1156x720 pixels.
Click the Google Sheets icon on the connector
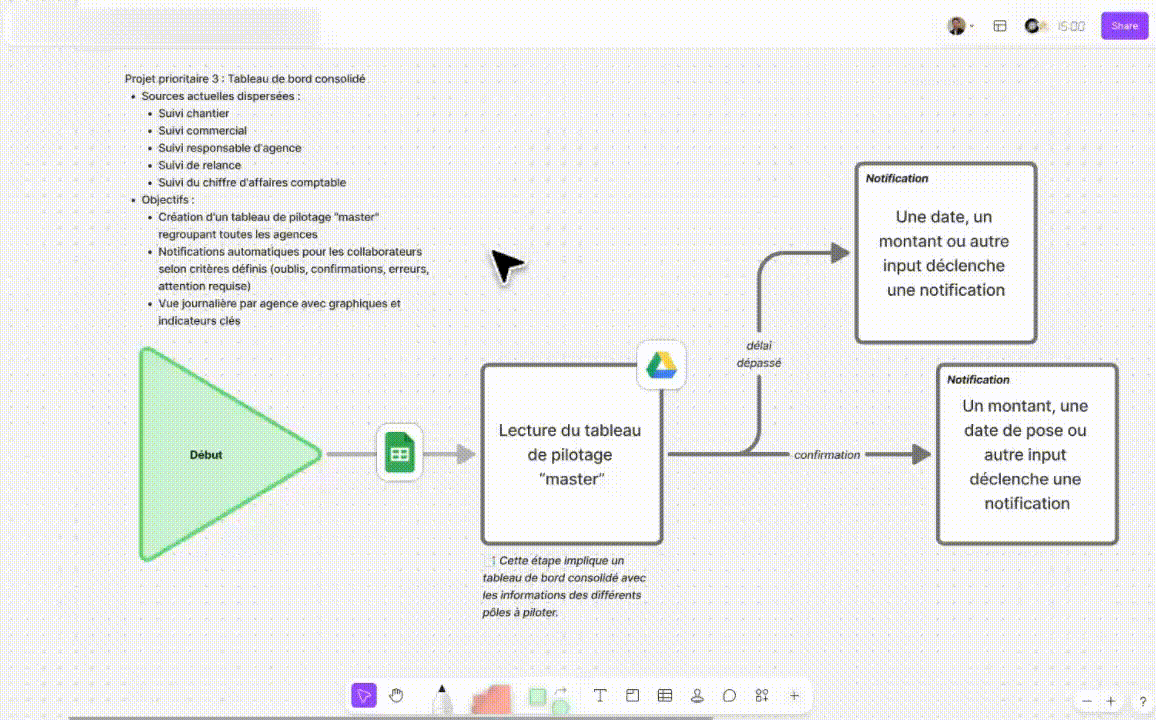[399, 452]
